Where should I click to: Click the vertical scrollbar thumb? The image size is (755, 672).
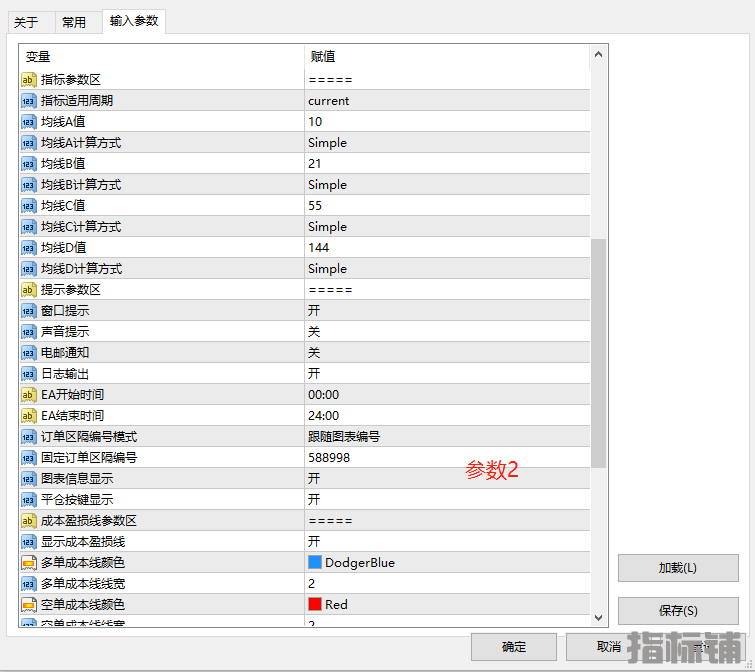click(599, 353)
